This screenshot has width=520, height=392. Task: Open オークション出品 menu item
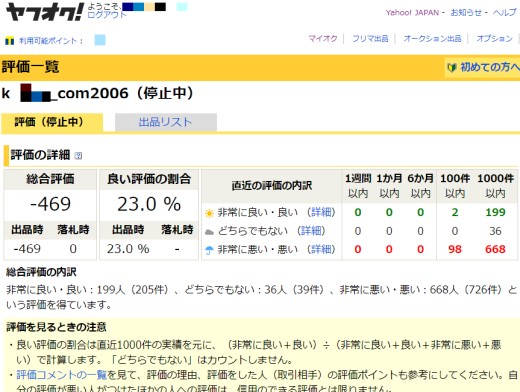432,39
